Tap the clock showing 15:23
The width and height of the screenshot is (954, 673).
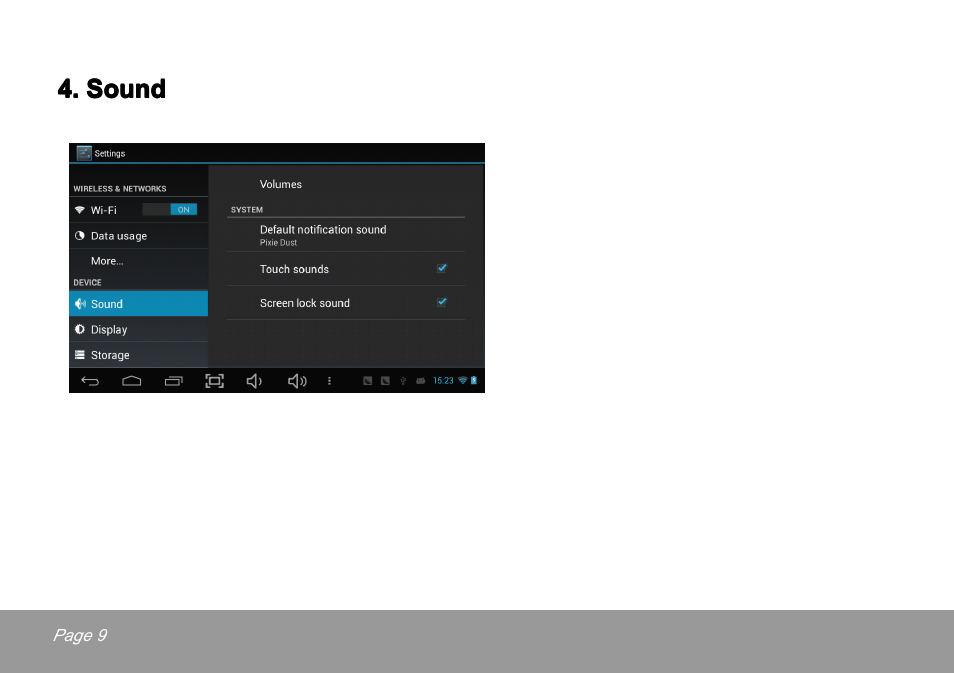443,381
